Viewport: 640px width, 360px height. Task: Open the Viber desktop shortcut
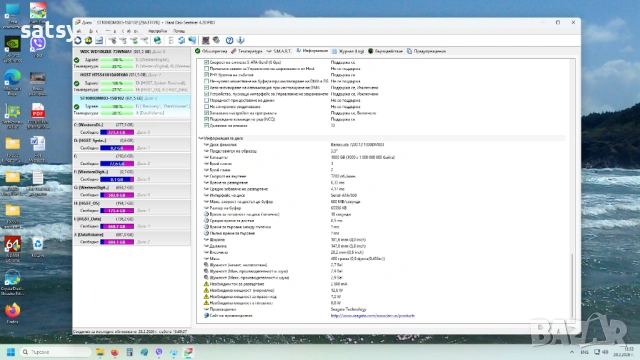click(x=38, y=47)
